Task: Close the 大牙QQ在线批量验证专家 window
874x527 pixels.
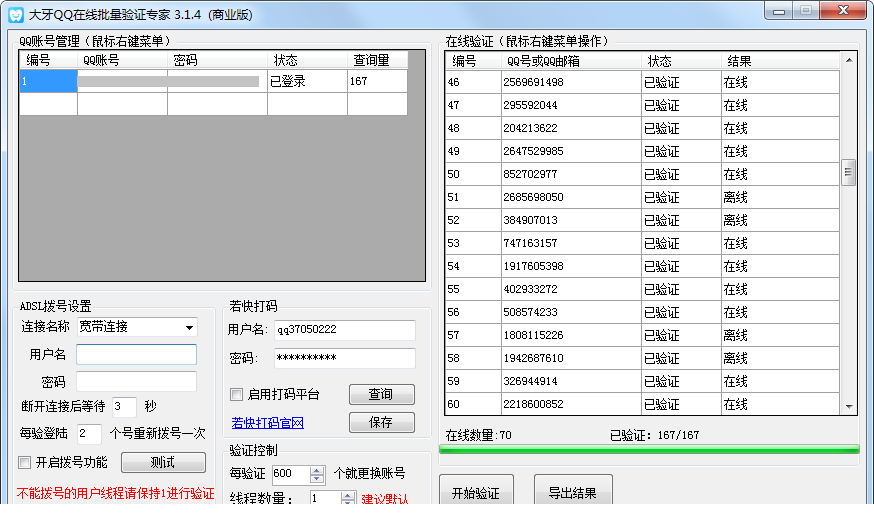Action: pyautogui.click(x=843, y=11)
